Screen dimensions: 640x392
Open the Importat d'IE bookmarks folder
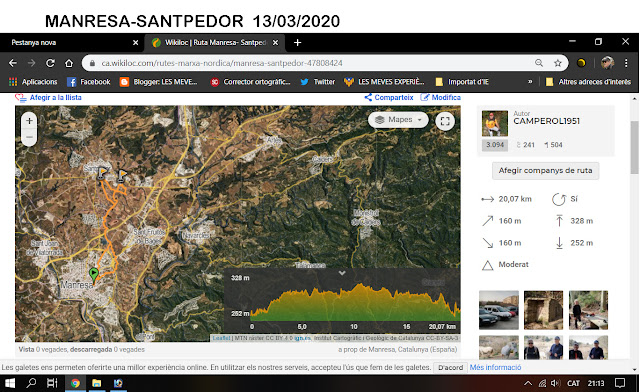(x=462, y=82)
